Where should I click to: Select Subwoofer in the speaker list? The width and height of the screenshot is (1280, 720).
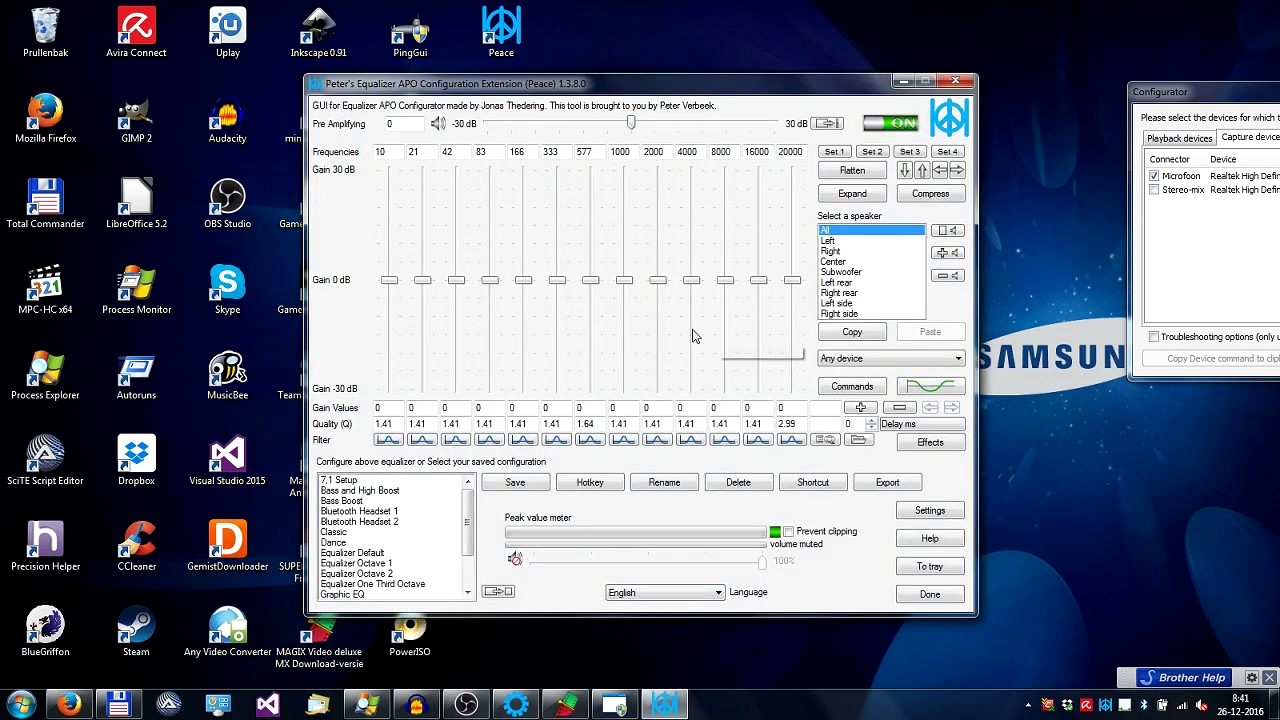coord(841,272)
